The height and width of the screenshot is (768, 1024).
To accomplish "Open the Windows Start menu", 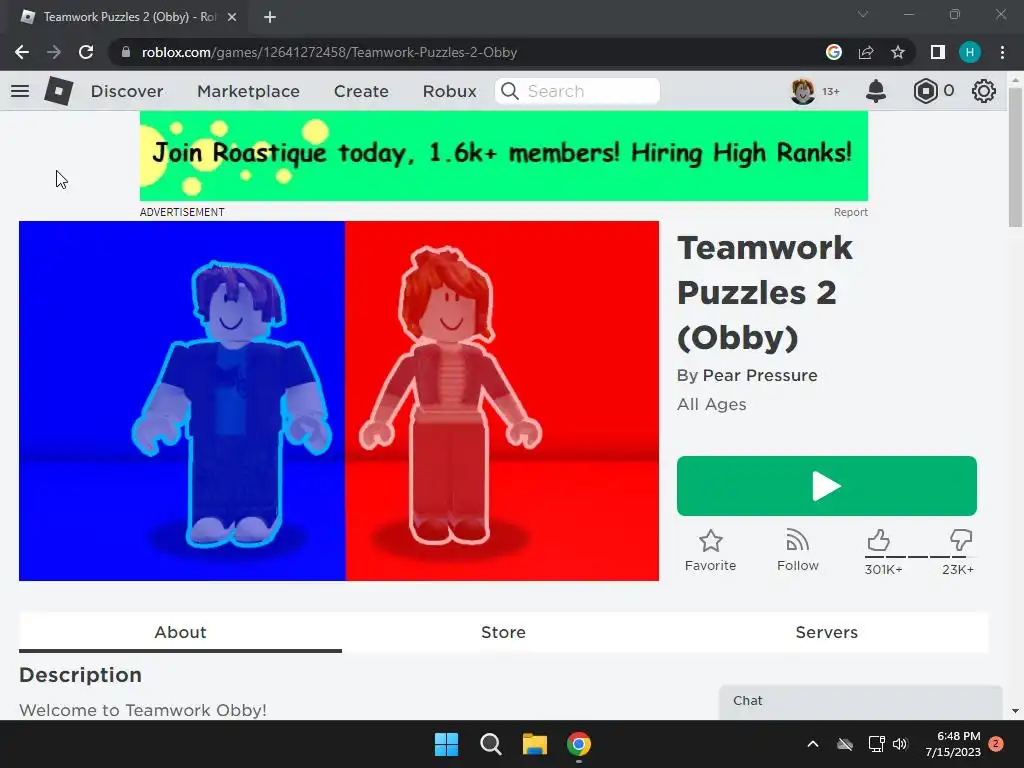I will (x=447, y=744).
